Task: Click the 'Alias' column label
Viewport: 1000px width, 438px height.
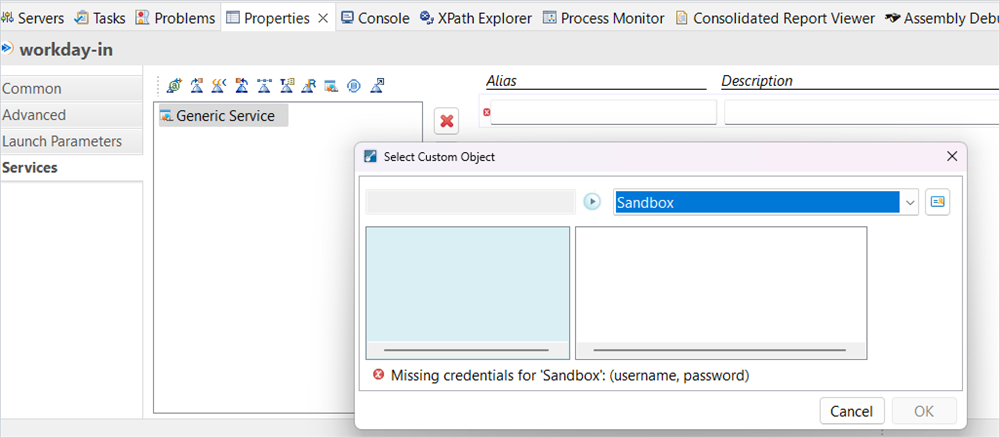Action: pos(501,81)
